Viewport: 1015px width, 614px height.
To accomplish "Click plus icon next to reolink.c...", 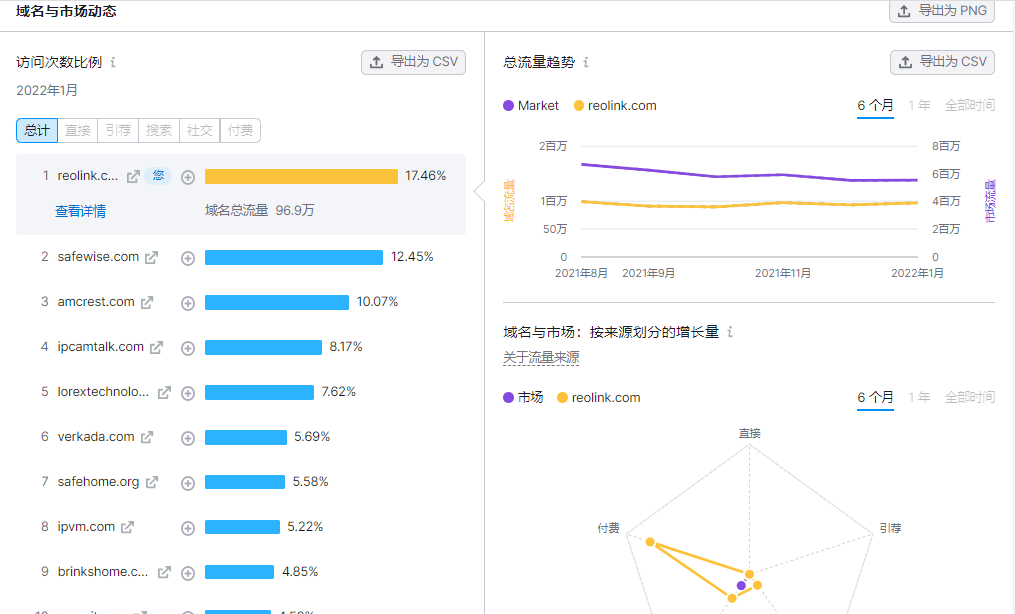I will pyautogui.click(x=188, y=177).
